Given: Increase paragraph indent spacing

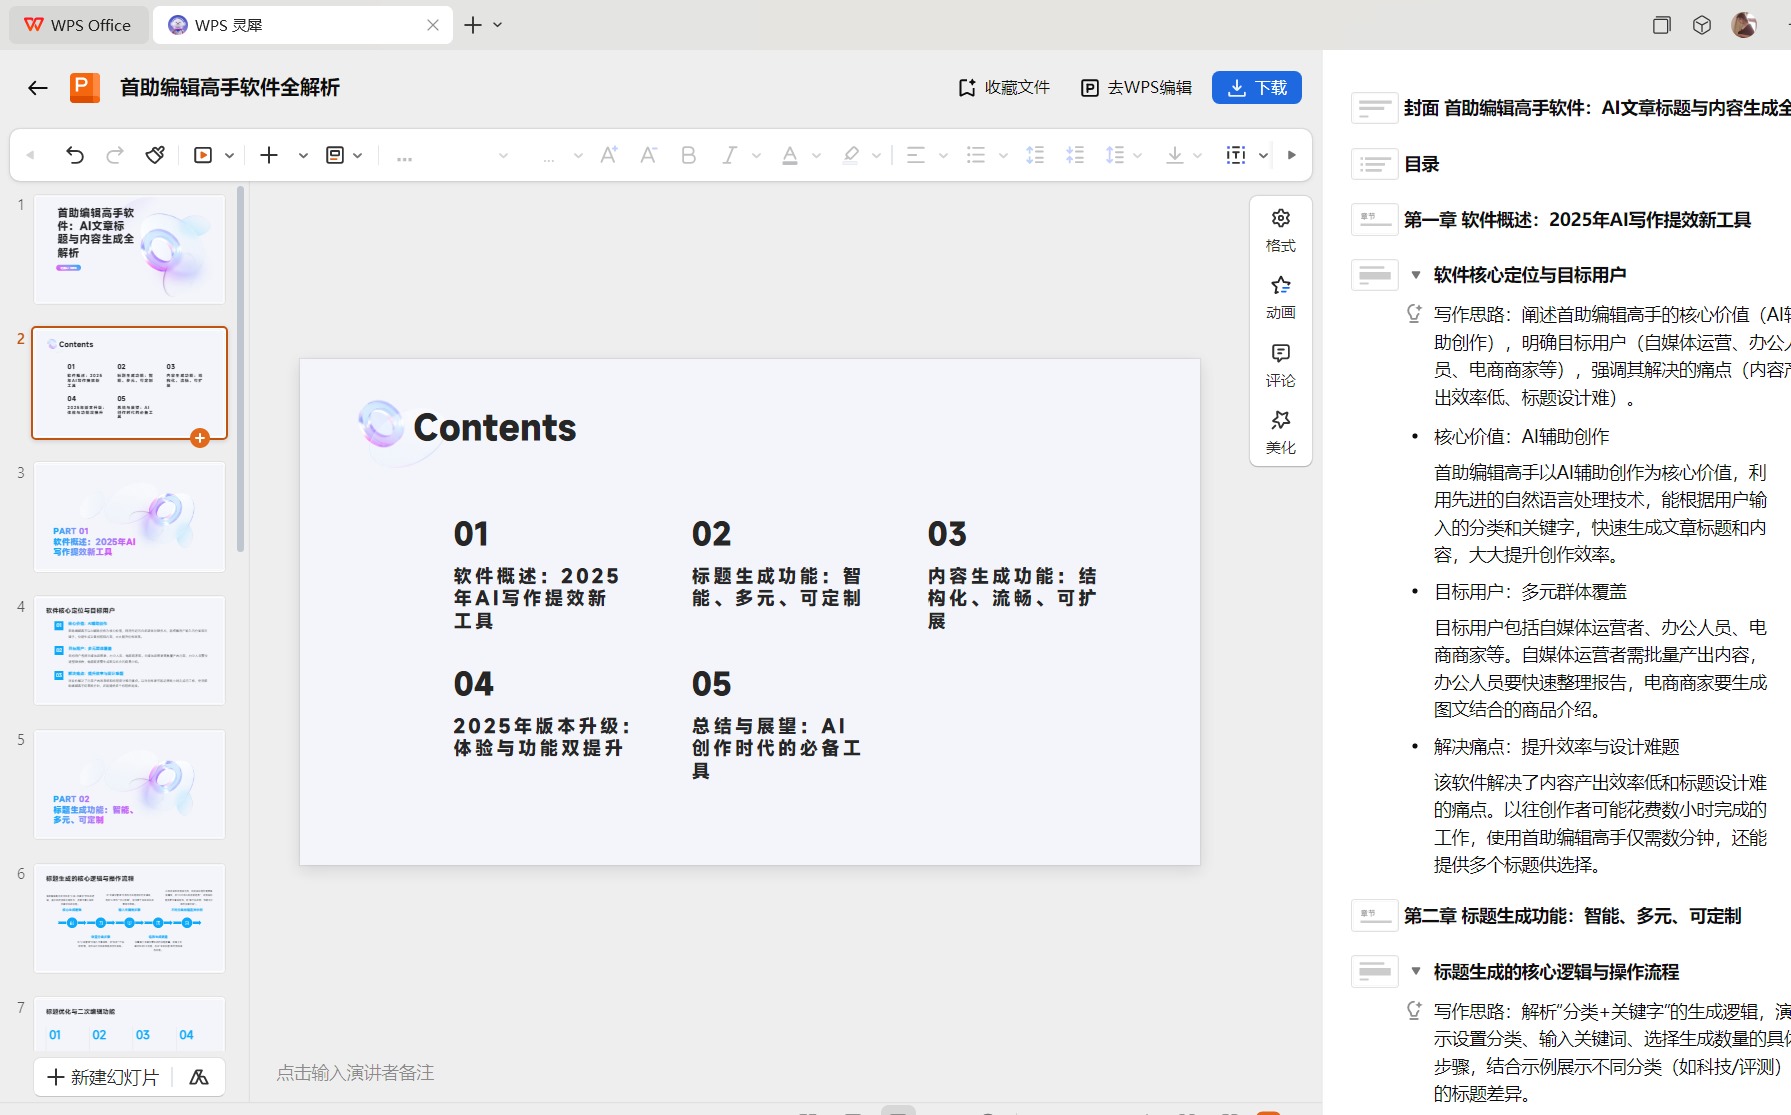Looking at the screenshot, I should point(1036,155).
